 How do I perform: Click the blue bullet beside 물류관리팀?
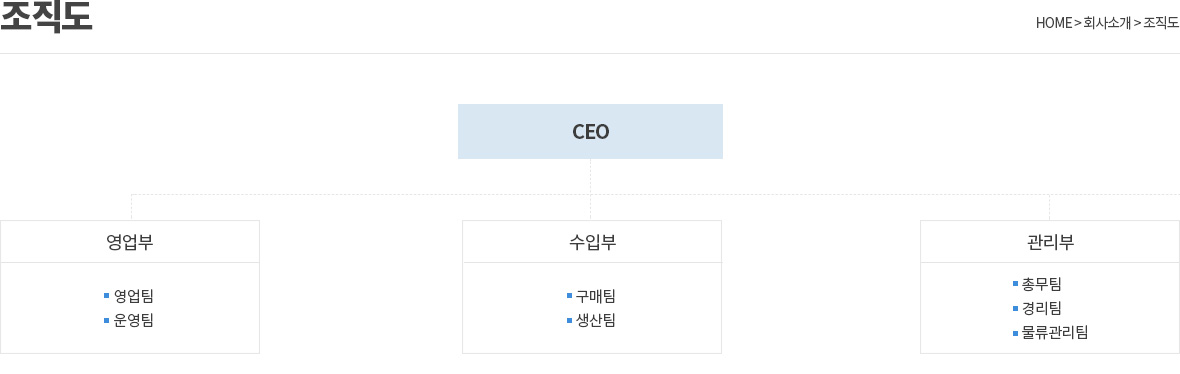[1015, 332]
